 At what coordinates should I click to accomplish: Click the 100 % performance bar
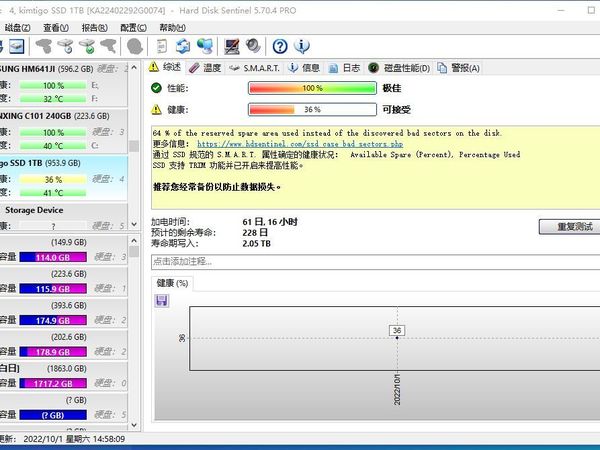(312, 88)
